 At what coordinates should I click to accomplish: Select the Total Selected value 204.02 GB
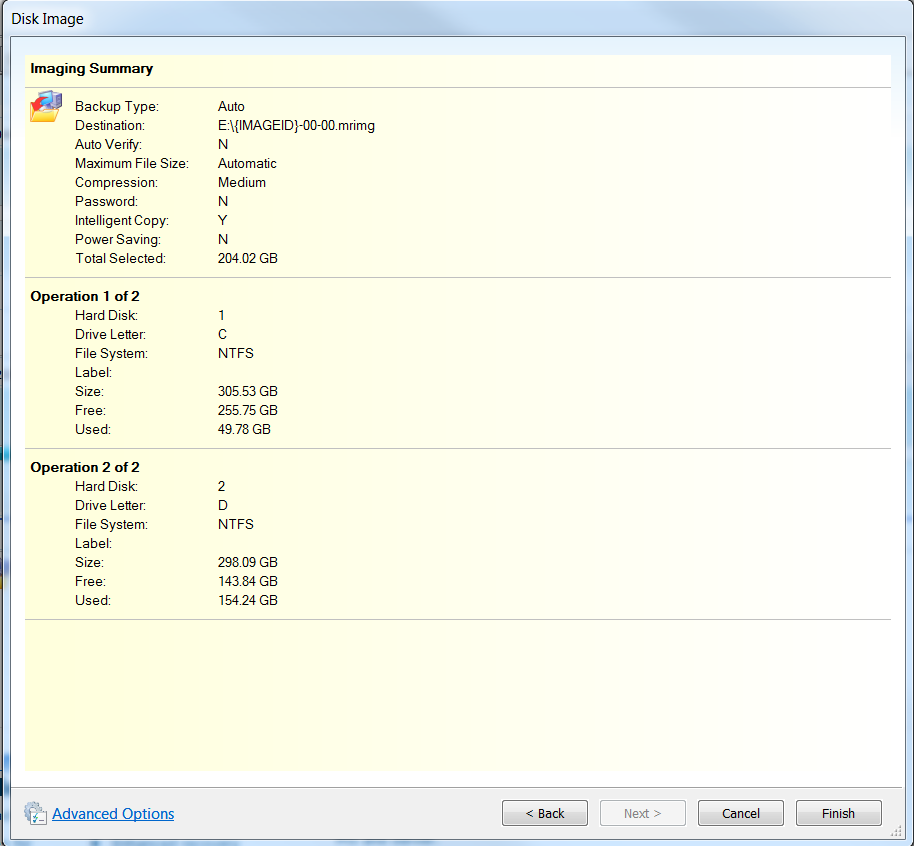(x=247, y=258)
